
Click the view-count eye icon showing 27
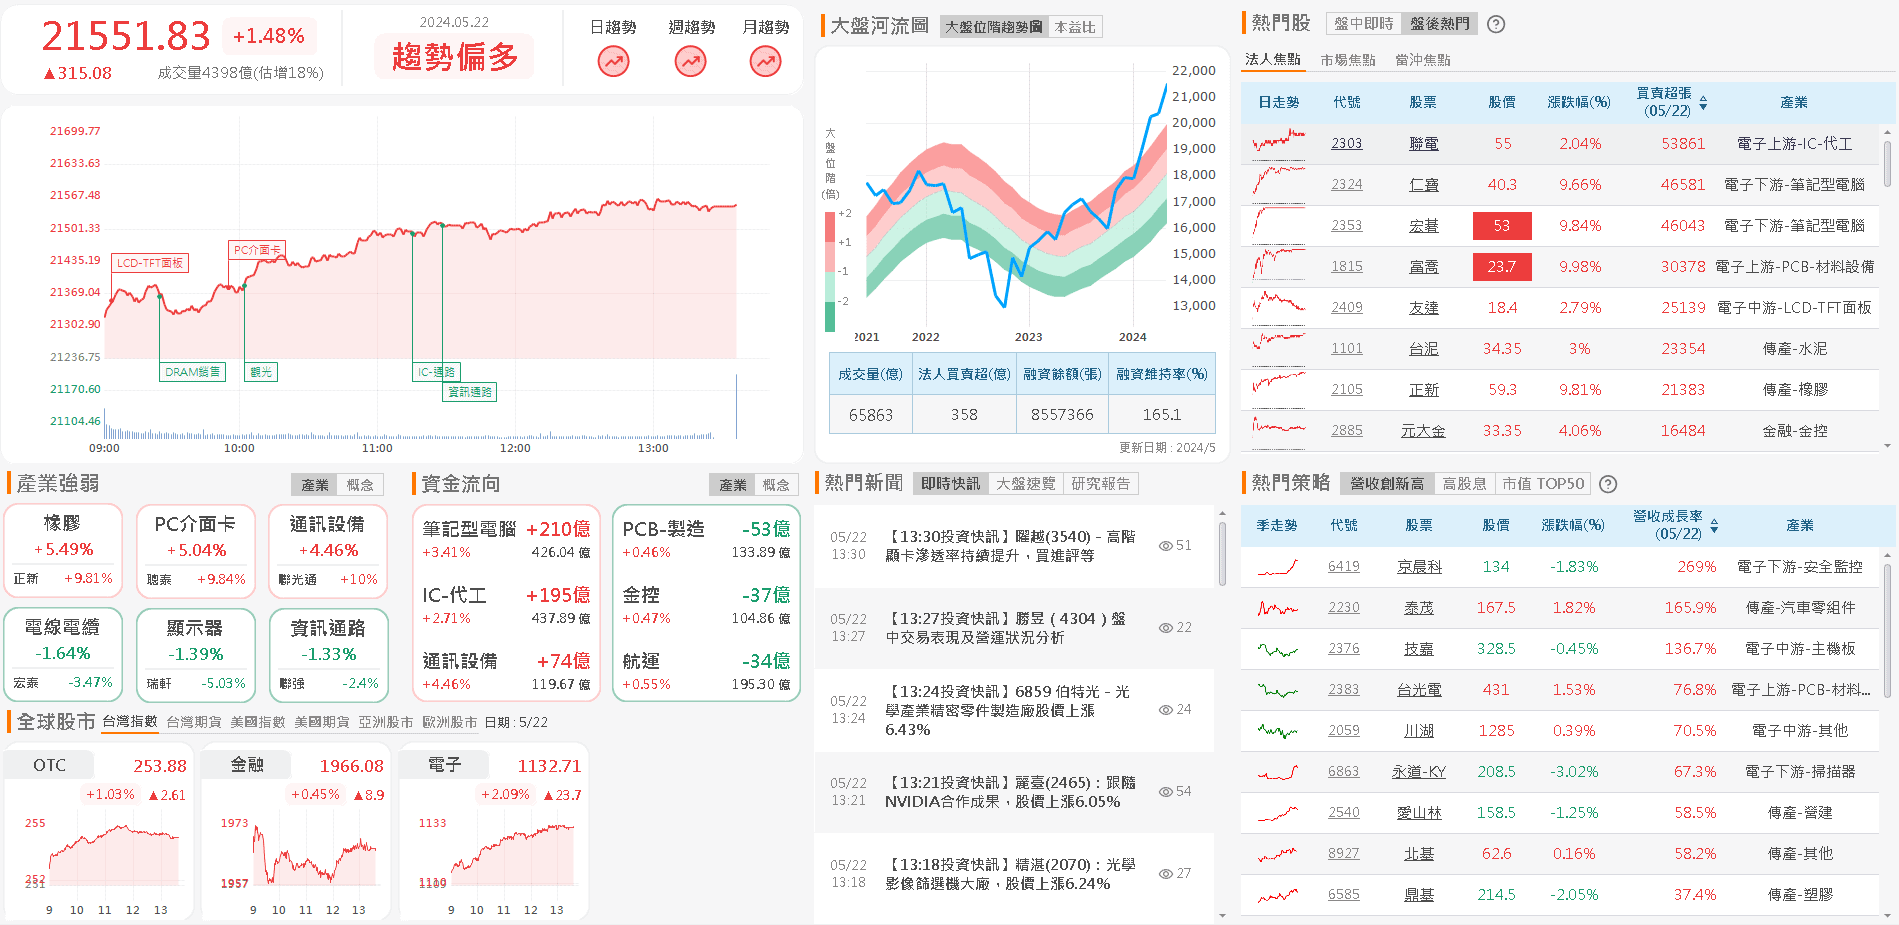(x=1165, y=874)
